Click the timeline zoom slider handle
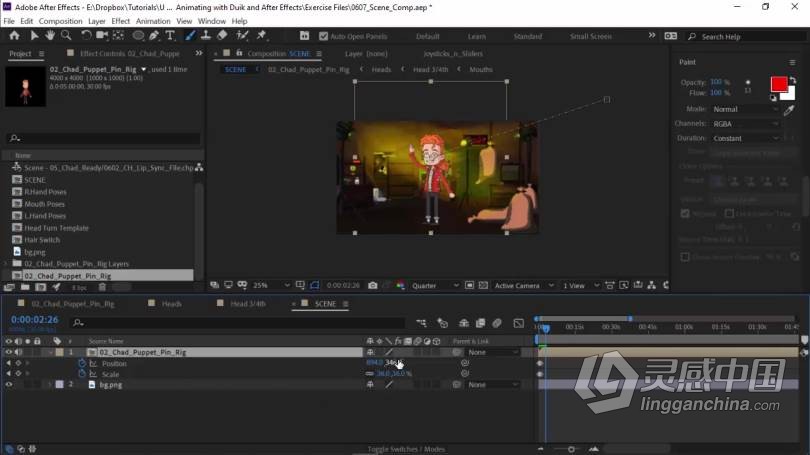Viewport: 810px width, 455px height. (571, 449)
